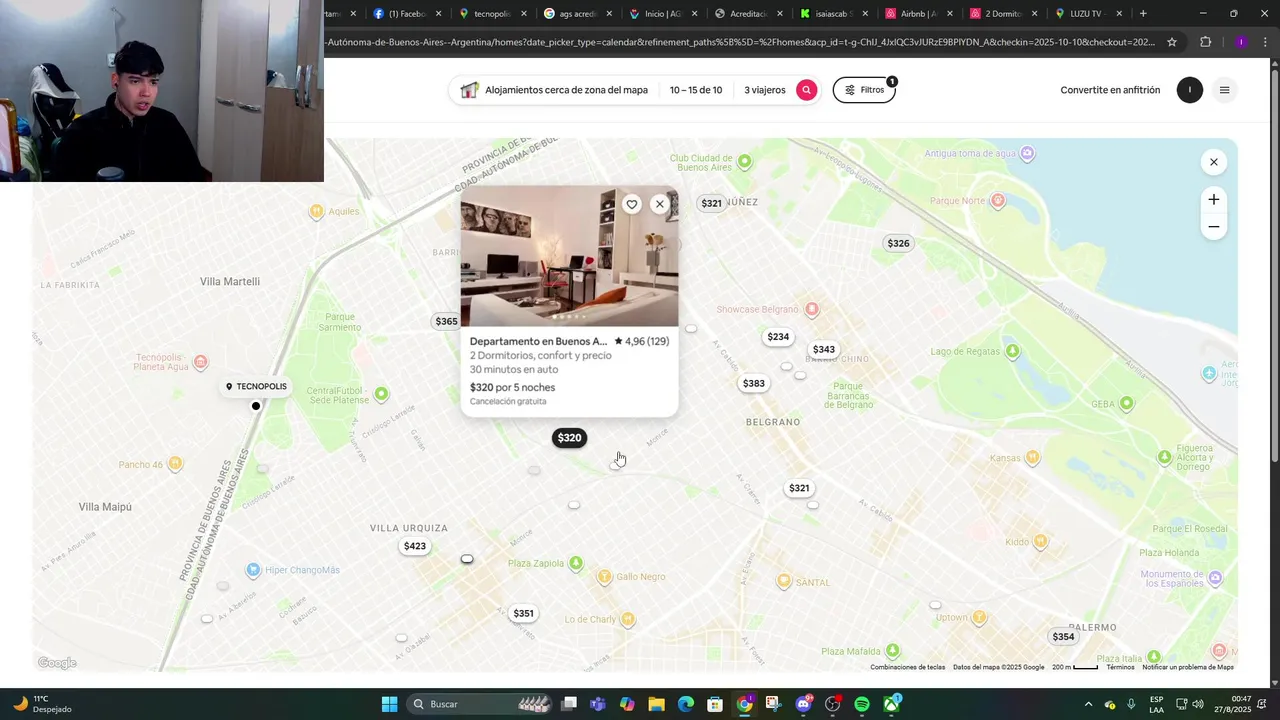Image resolution: width=1280 pixels, height=720 pixels.
Task: Click the Monumento de los Españoles icon
Action: 1216,578
